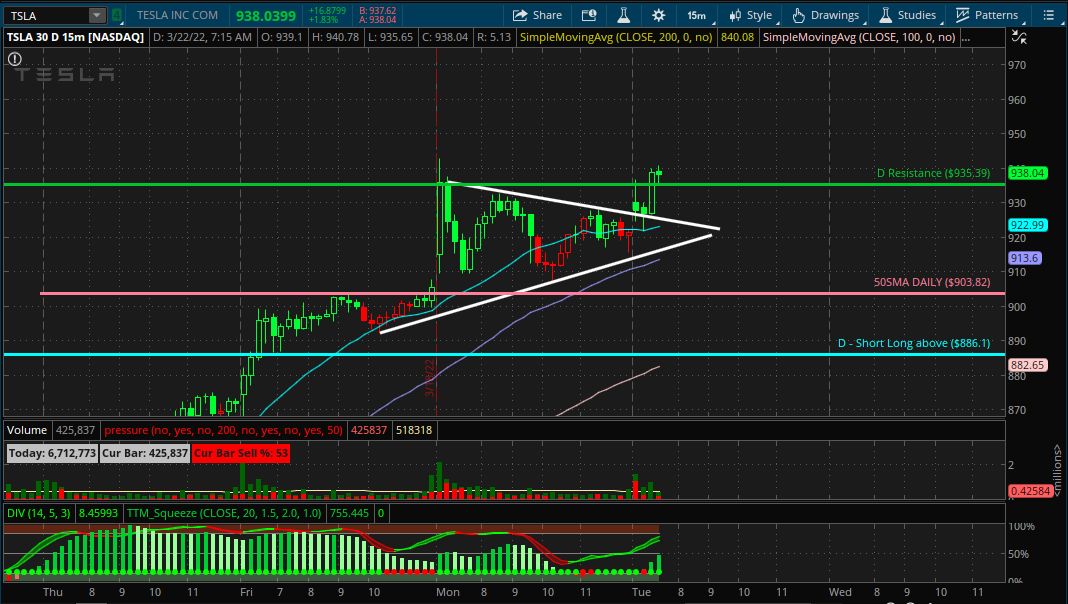Click the TSLA 30 D 15m [NASDAQ] label

(76, 37)
